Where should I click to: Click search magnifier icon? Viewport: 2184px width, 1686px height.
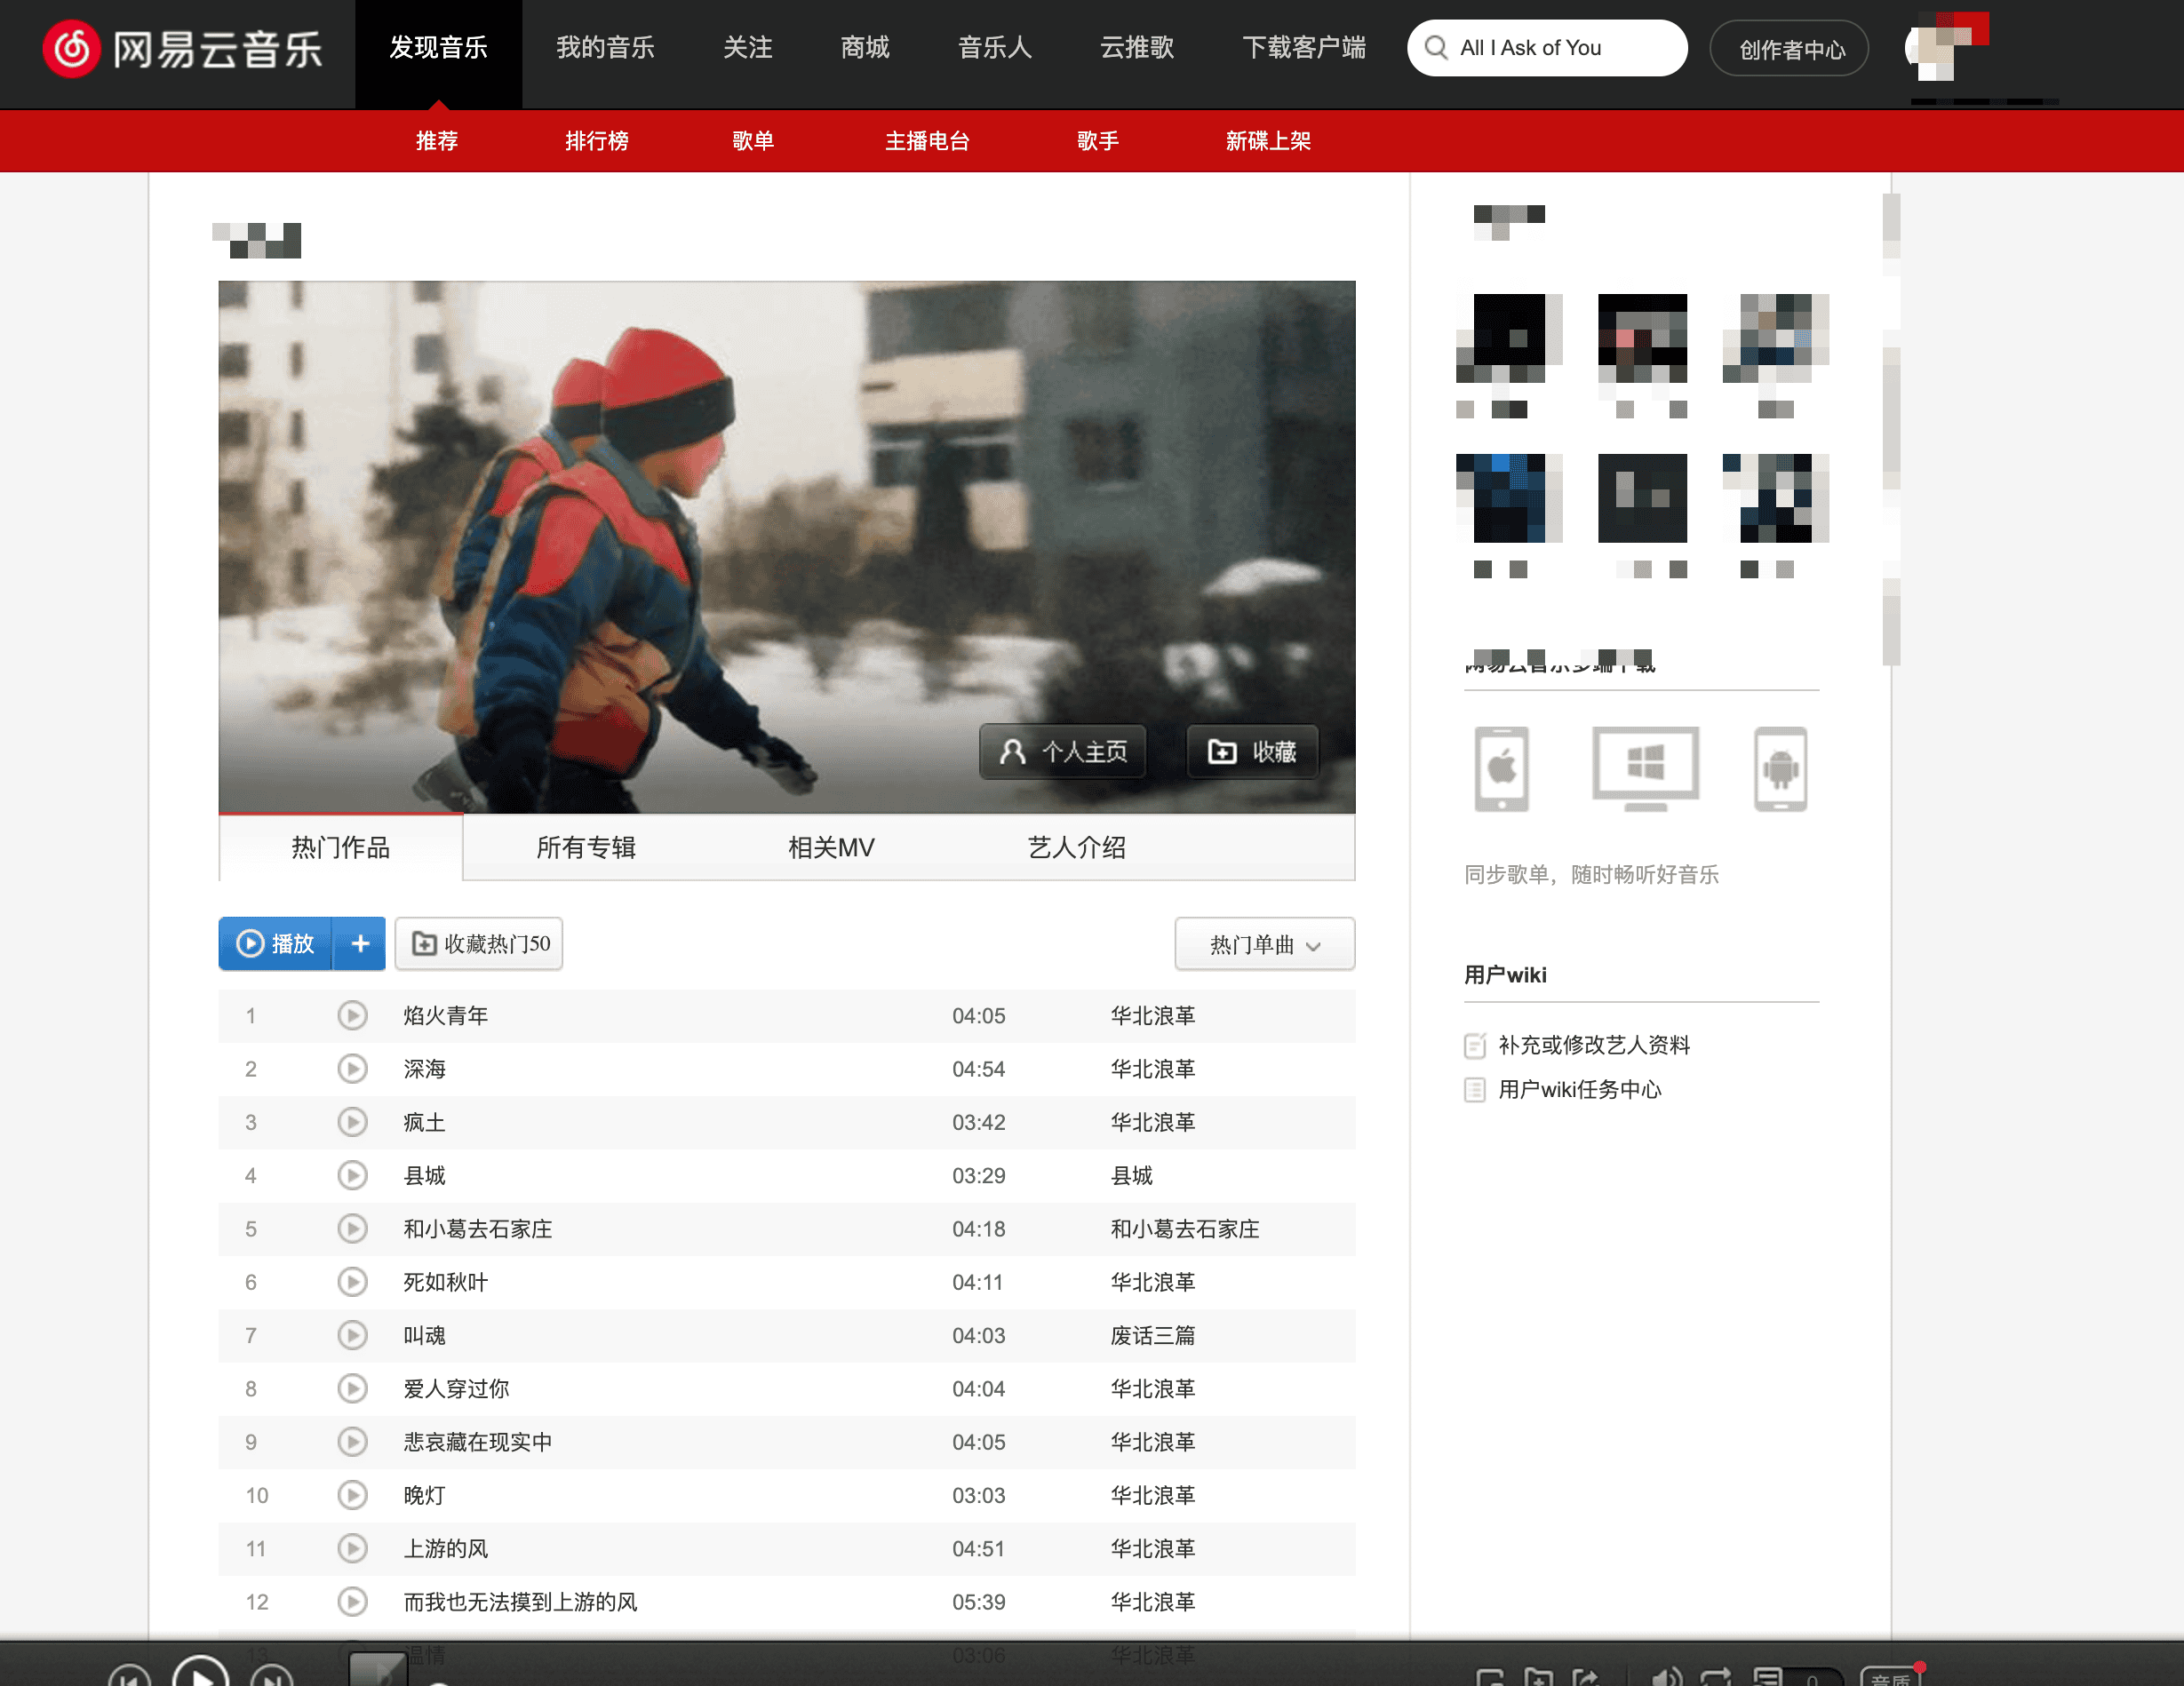[1436, 48]
